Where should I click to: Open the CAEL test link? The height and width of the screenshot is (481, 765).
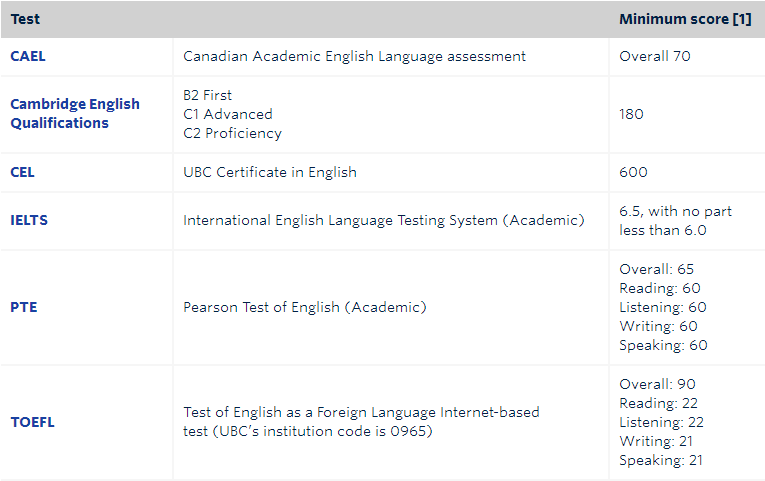(x=28, y=56)
